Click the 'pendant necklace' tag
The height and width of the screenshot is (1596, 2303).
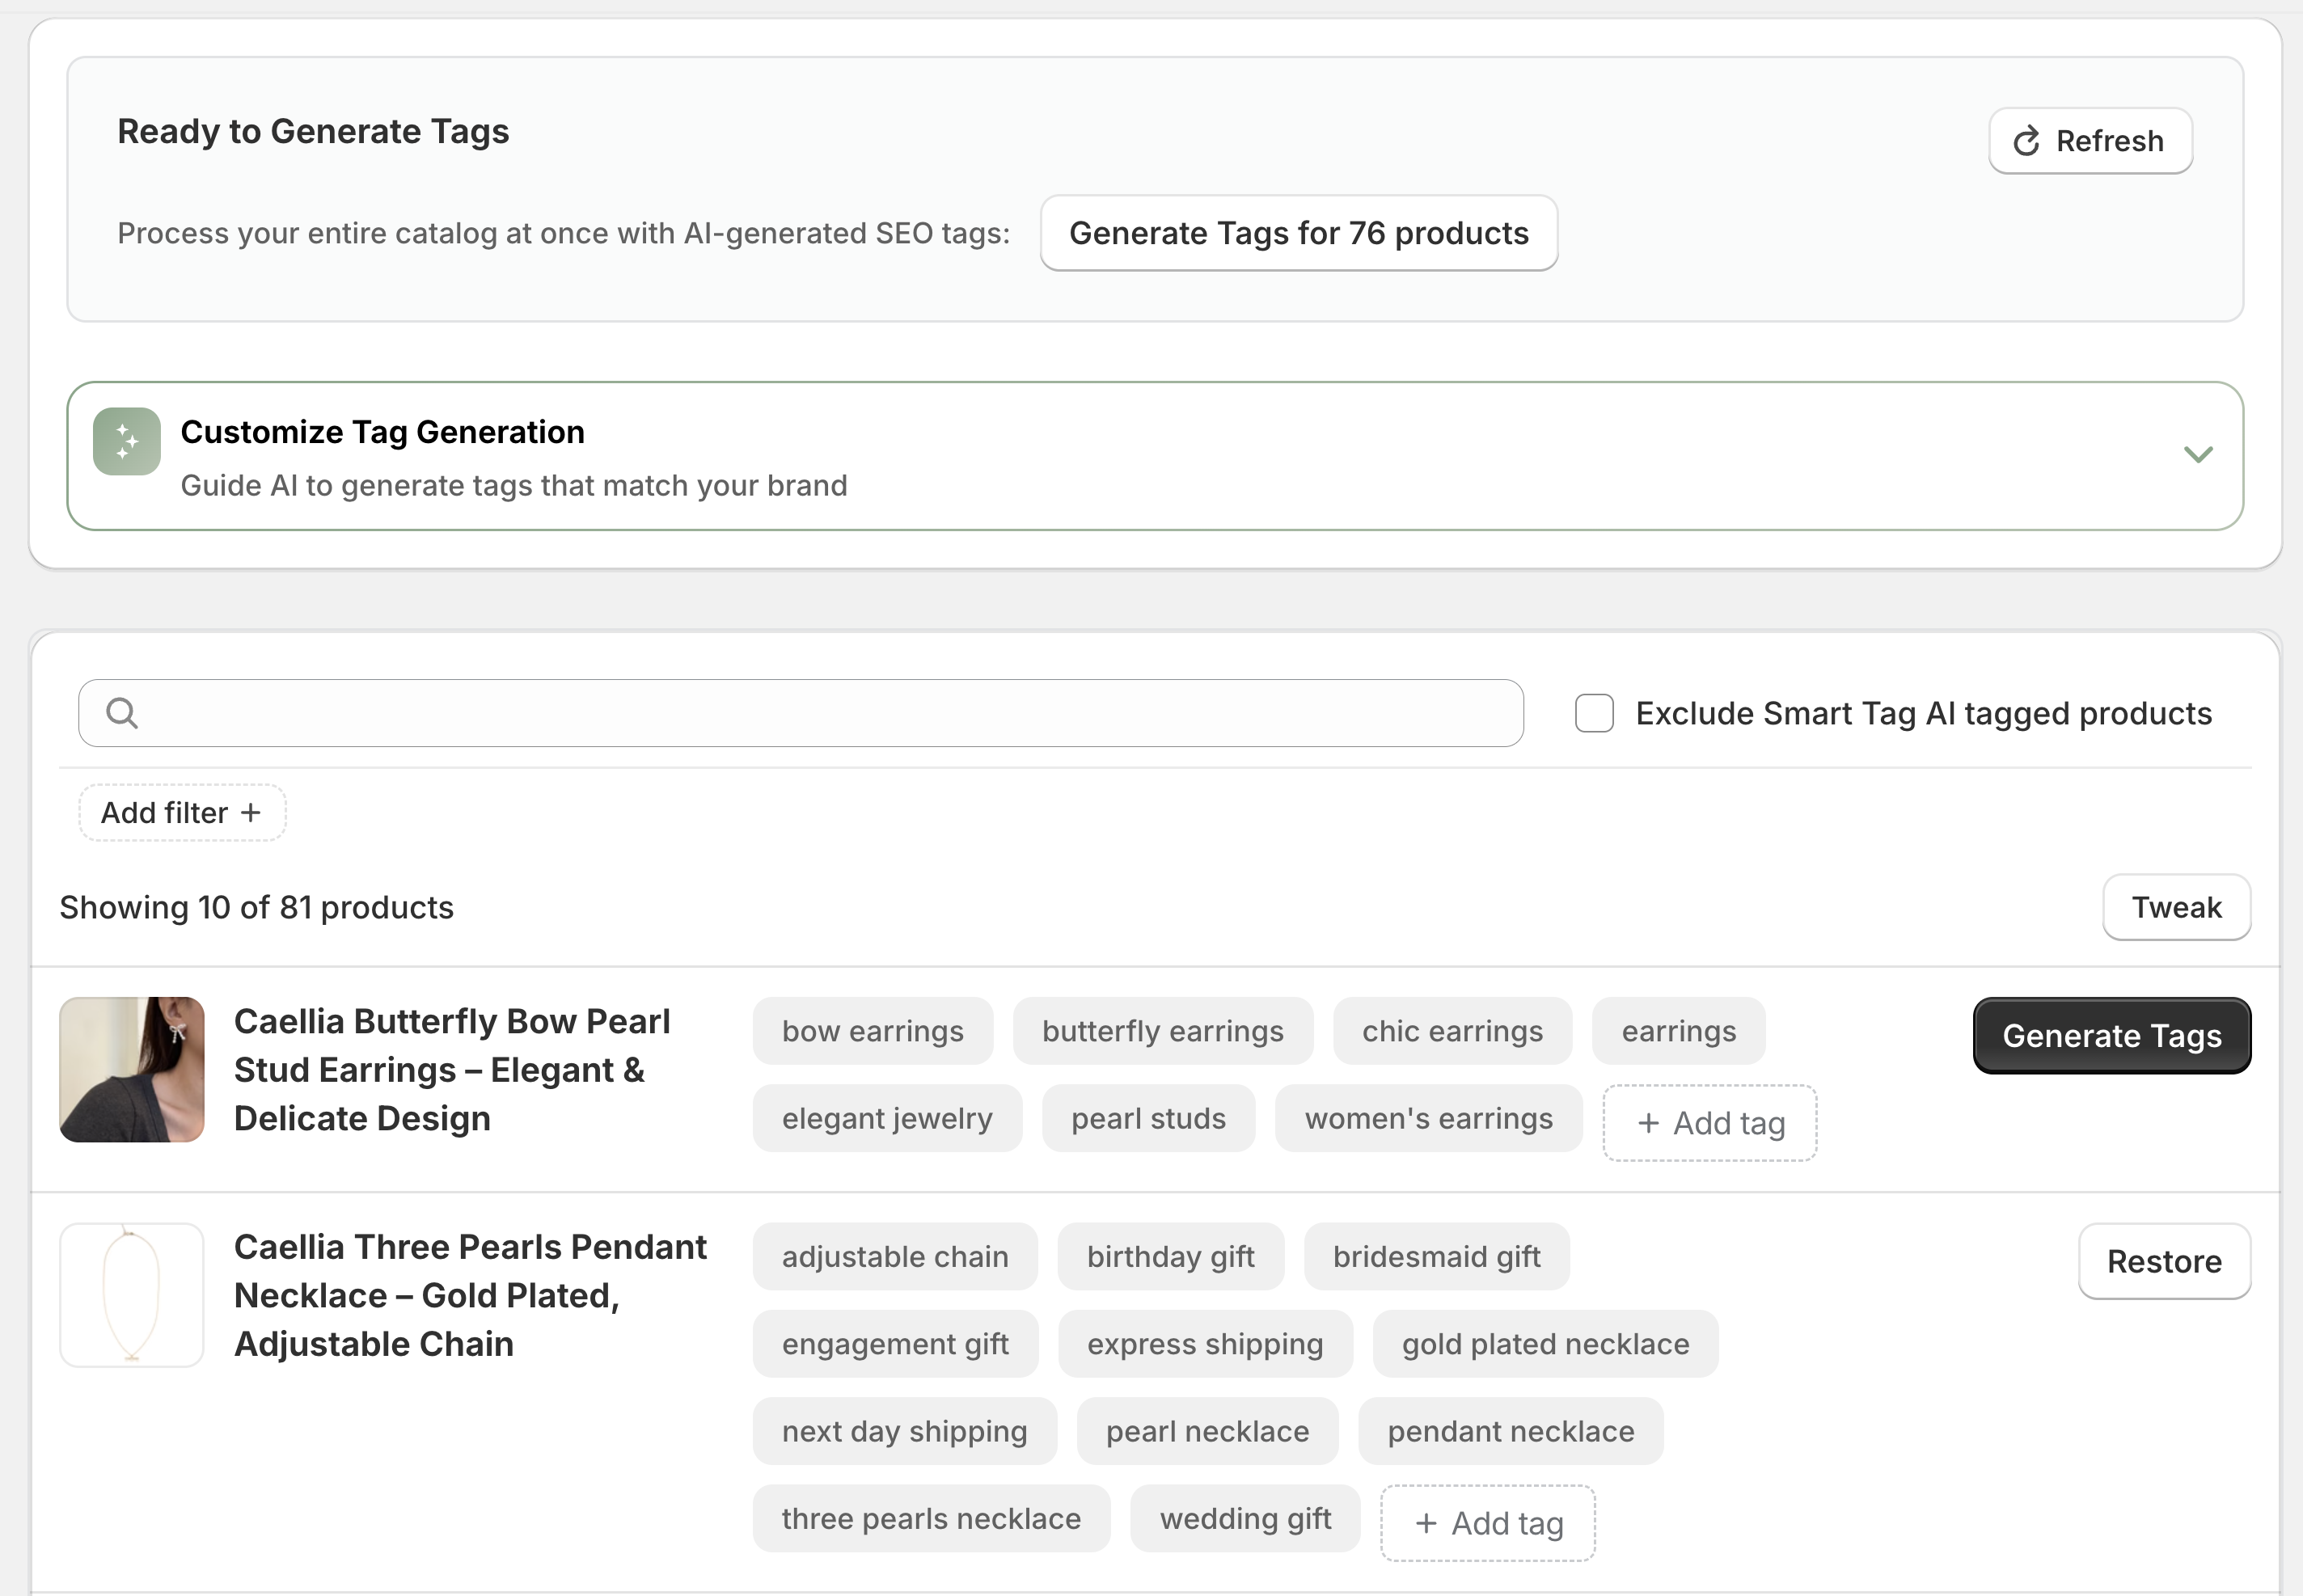pyautogui.click(x=1511, y=1431)
